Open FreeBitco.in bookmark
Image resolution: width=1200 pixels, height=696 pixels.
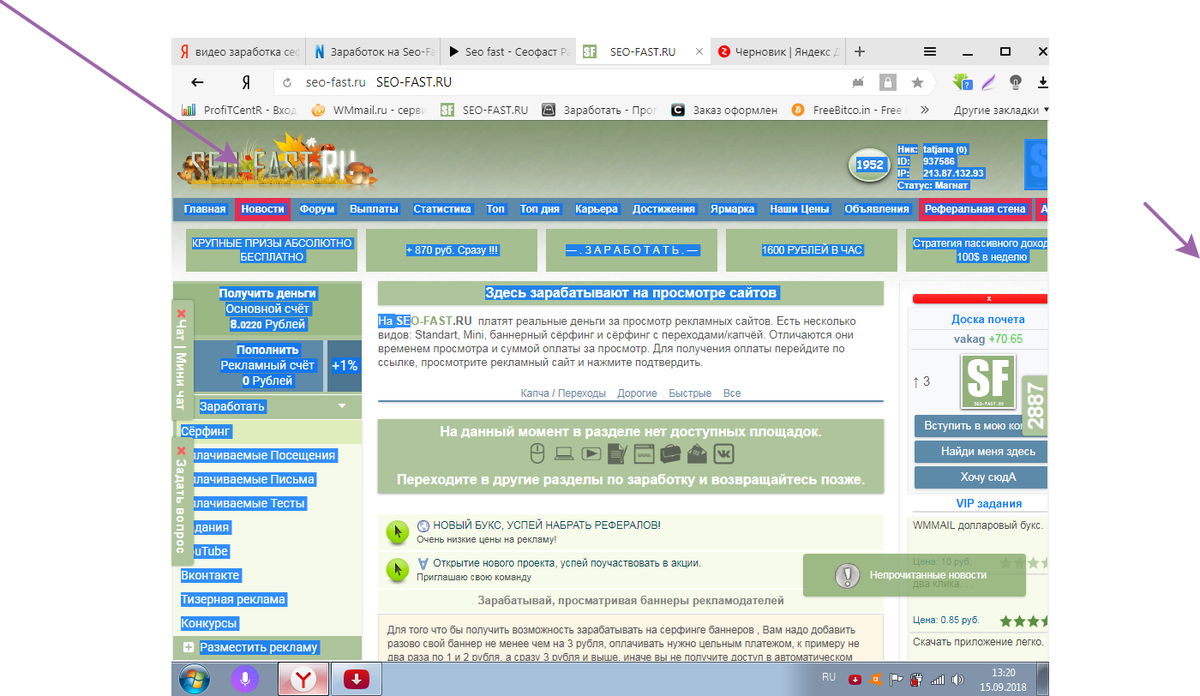click(847, 110)
